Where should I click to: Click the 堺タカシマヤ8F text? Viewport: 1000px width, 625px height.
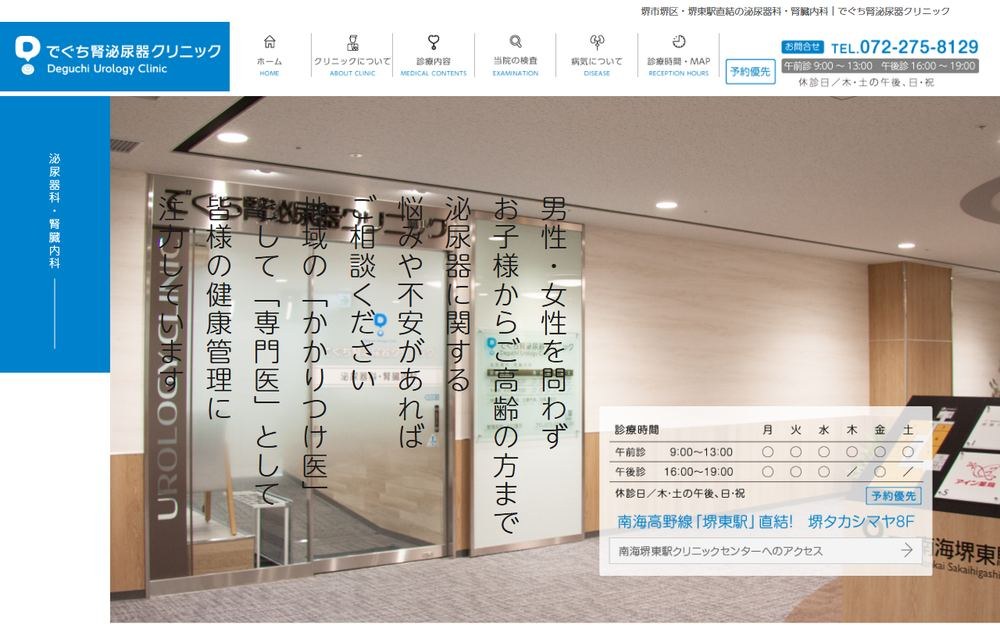[861, 522]
